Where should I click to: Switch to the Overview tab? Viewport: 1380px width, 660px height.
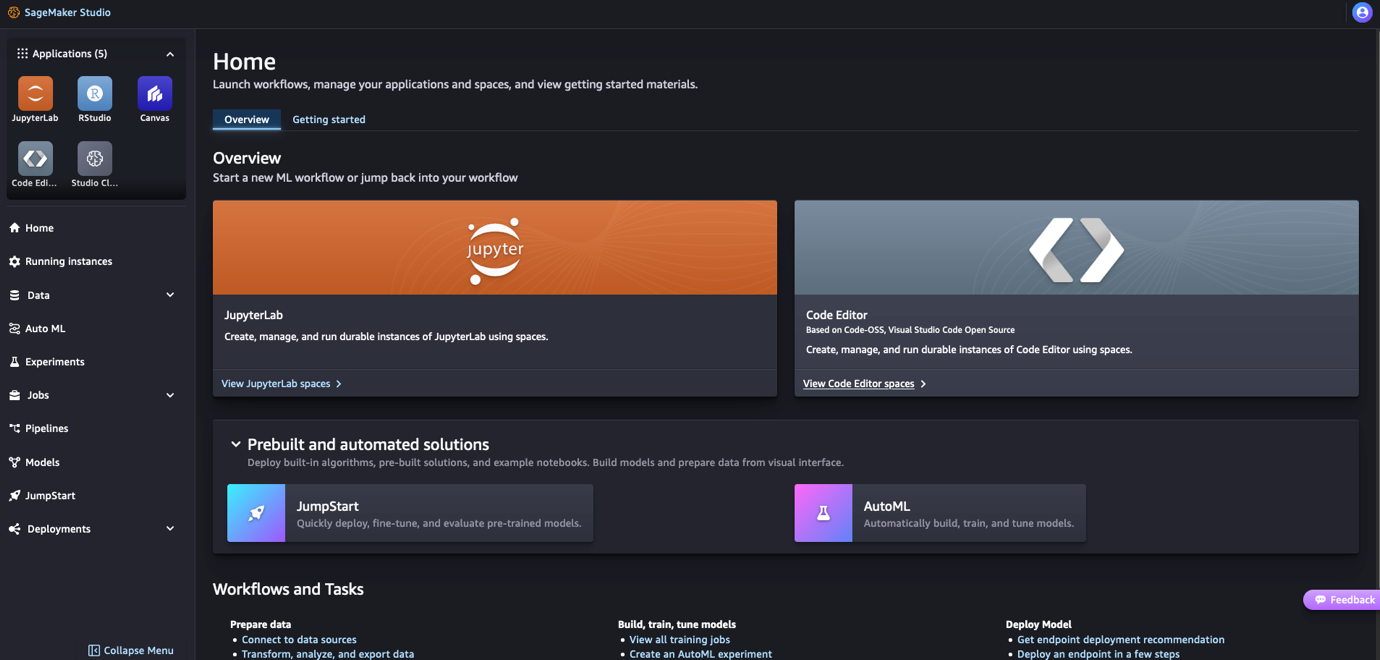(x=247, y=120)
